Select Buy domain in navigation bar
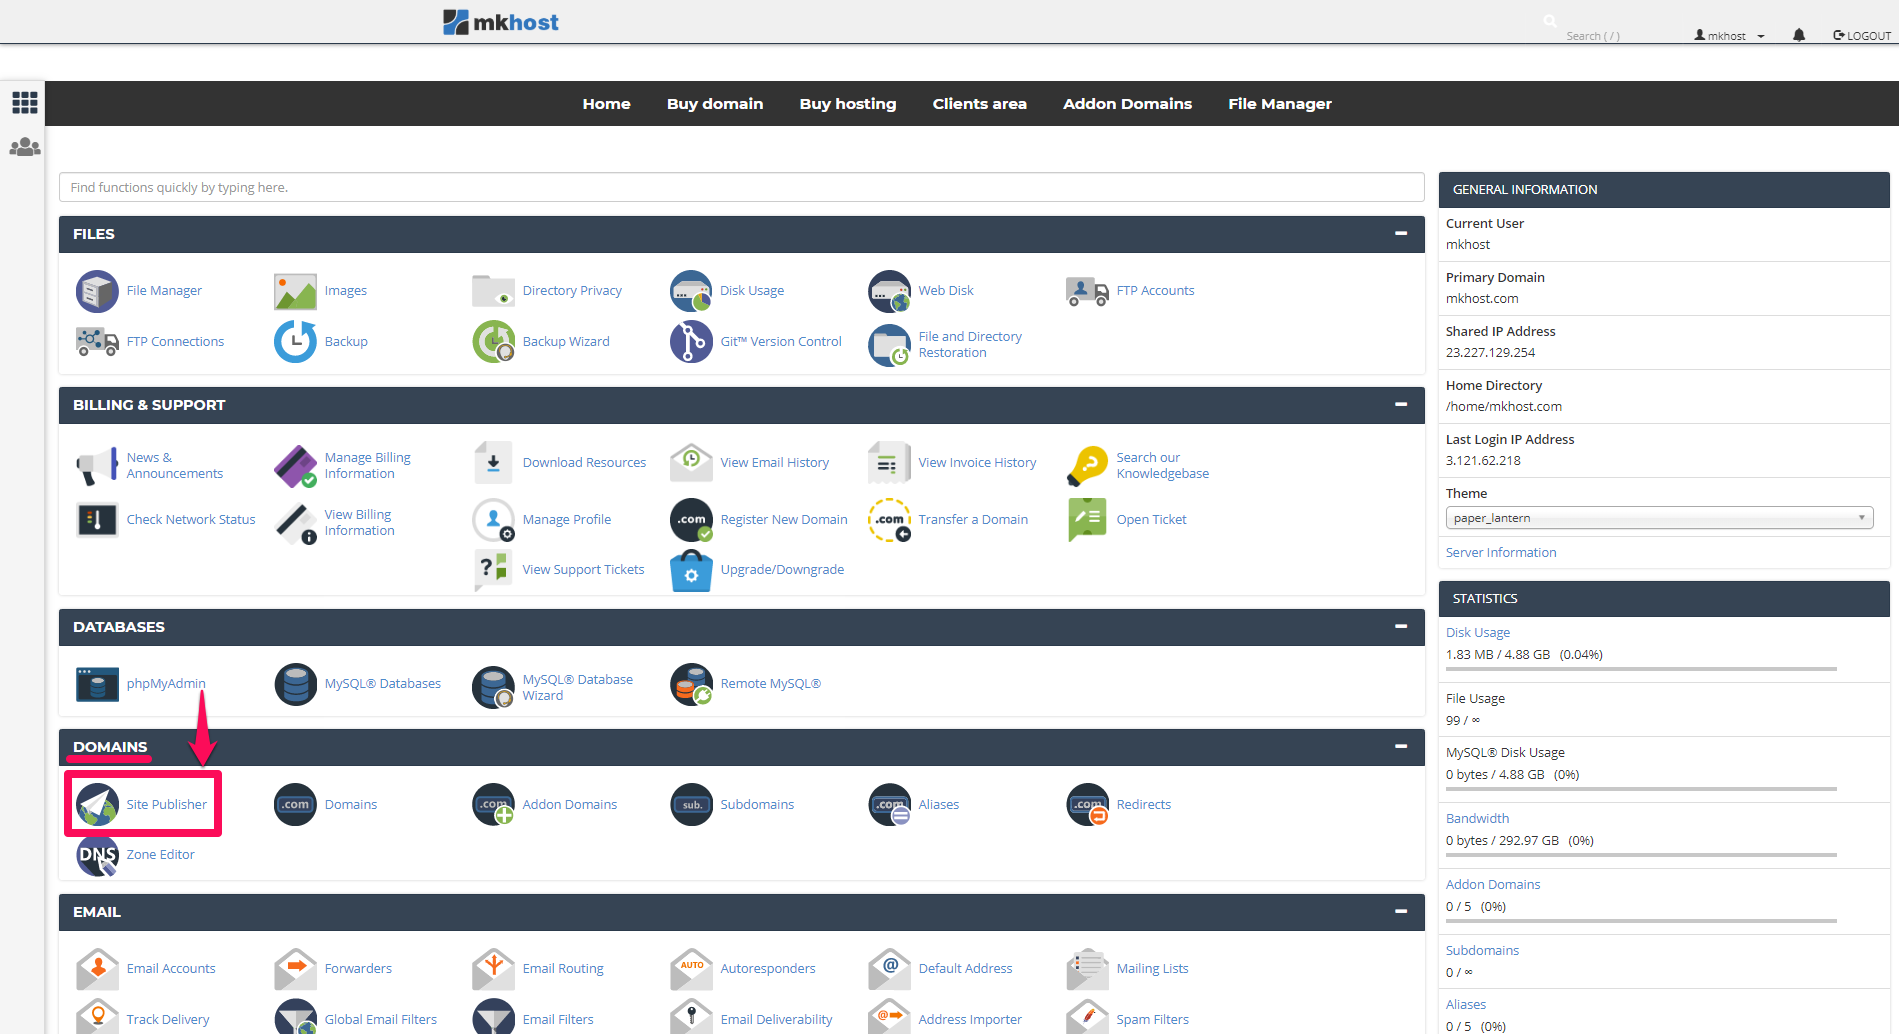Screen dimensions: 1899x1034 [715, 104]
